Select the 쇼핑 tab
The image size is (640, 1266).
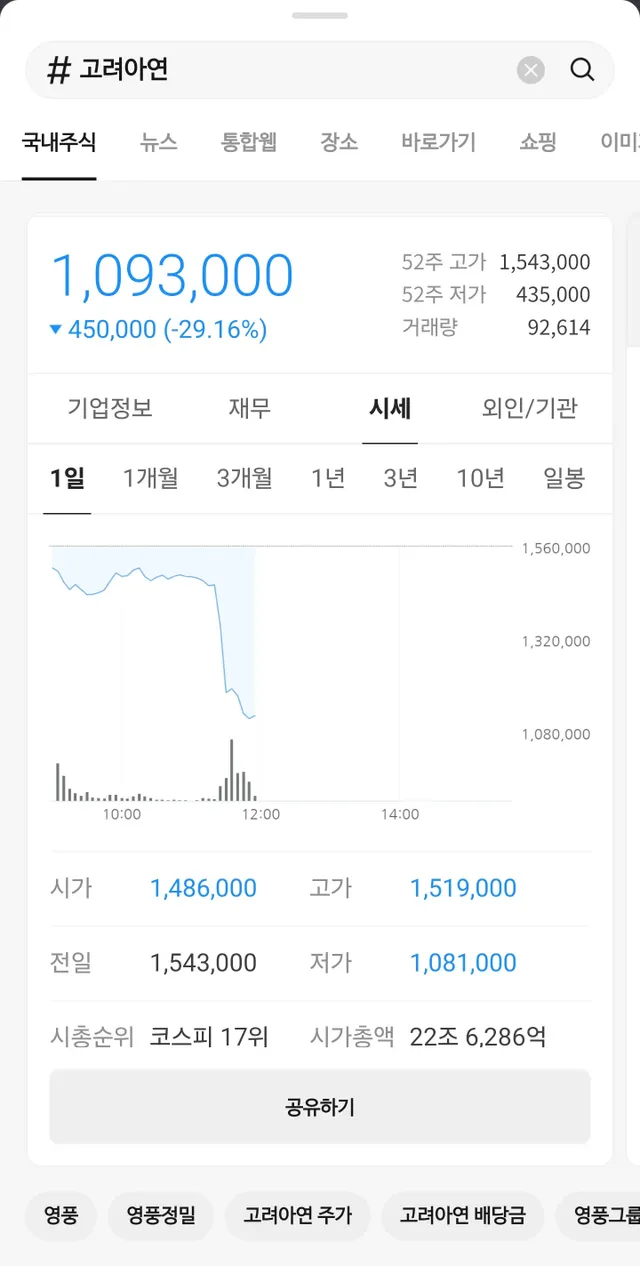click(x=538, y=142)
